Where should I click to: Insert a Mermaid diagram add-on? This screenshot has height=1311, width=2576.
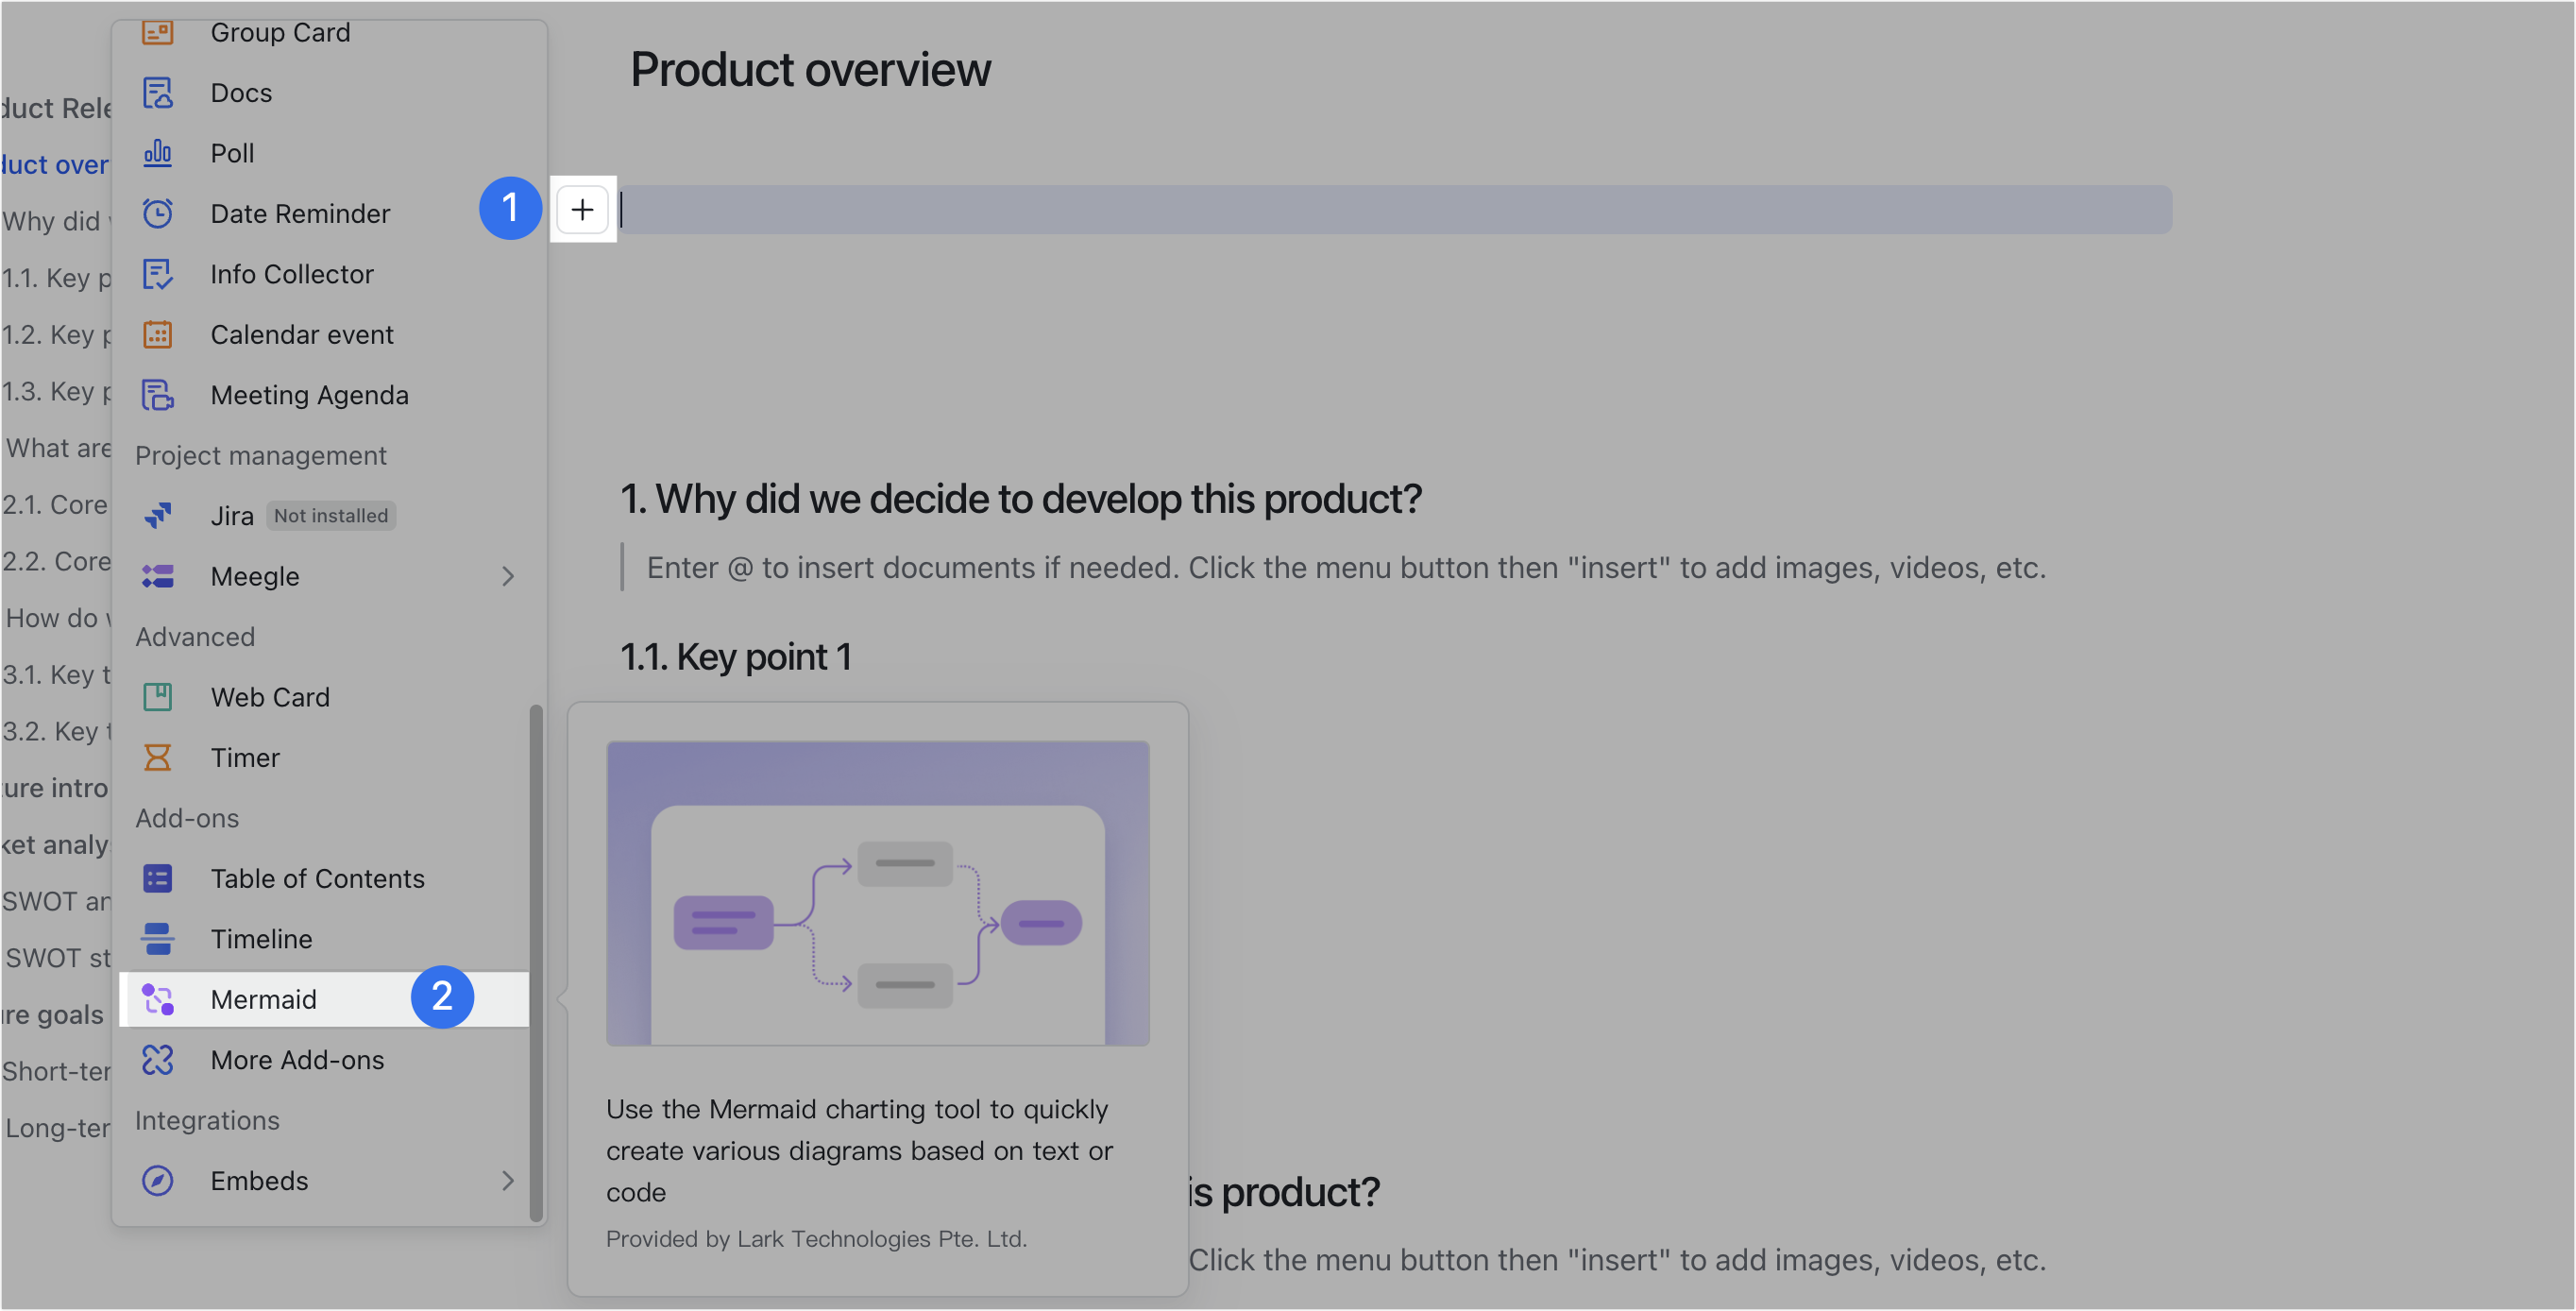click(264, 999)
